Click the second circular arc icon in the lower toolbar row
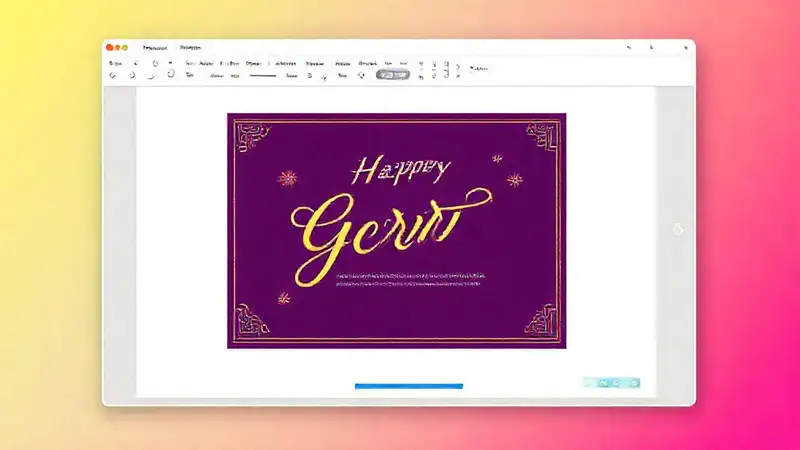Viewport: 800px width, 450px height. click(x=134, y=75)
